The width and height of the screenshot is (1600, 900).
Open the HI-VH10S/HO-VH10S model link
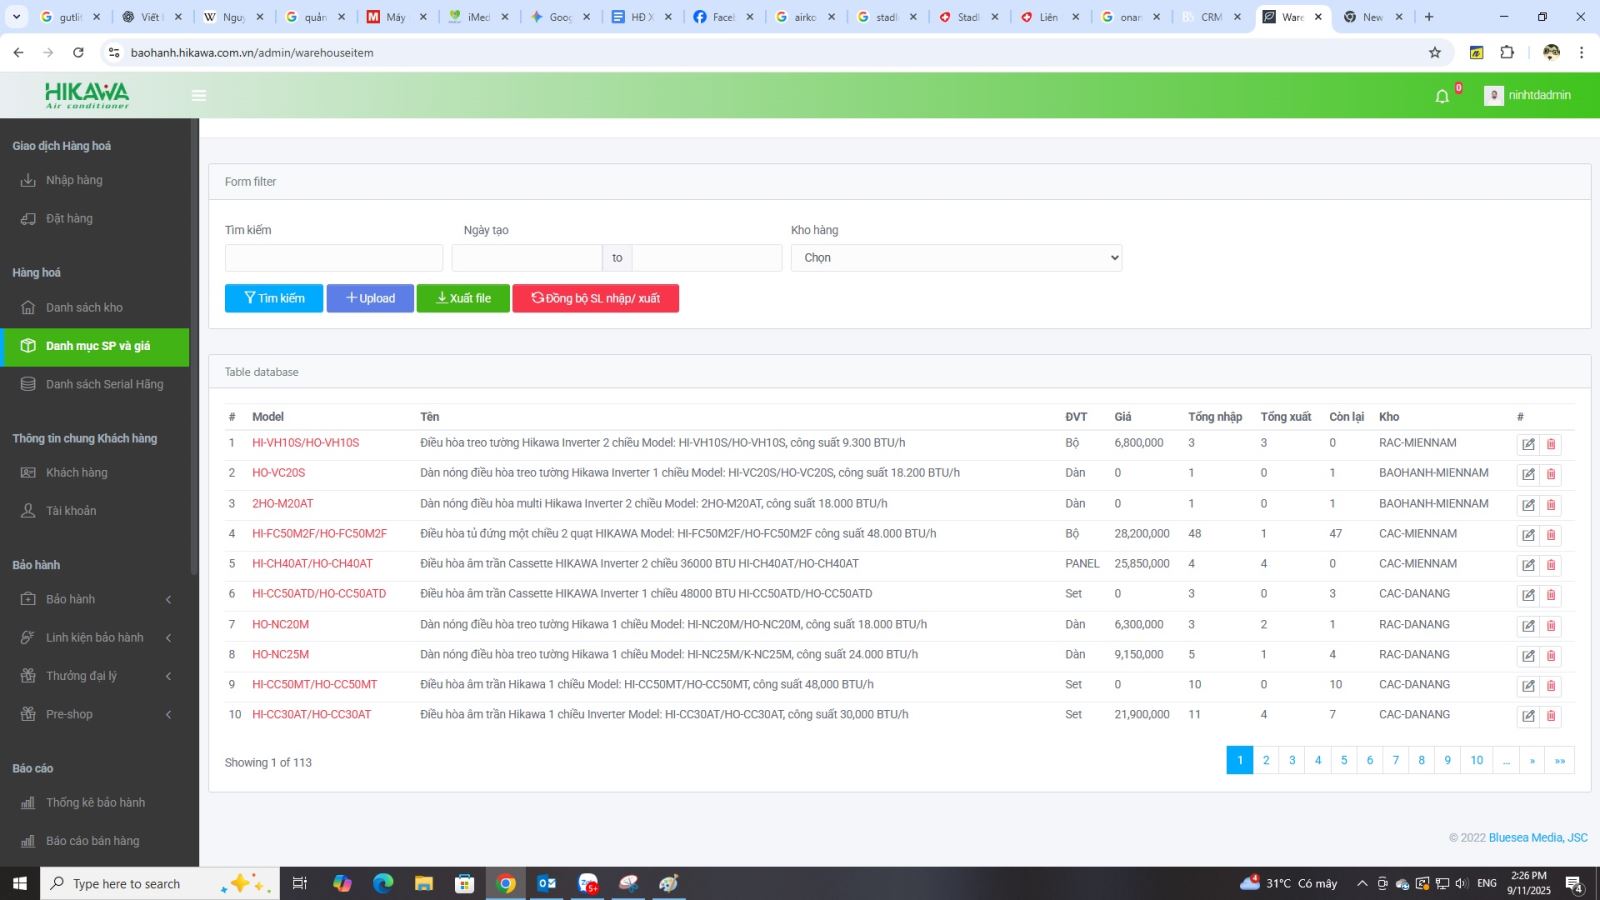305,443
